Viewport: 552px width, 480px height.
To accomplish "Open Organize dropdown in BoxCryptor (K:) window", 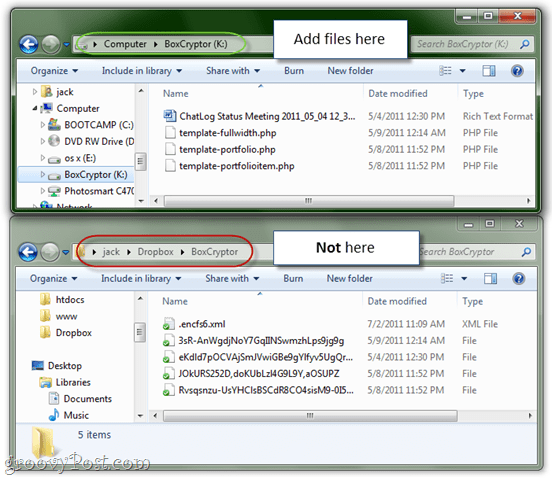I will 54,71.
